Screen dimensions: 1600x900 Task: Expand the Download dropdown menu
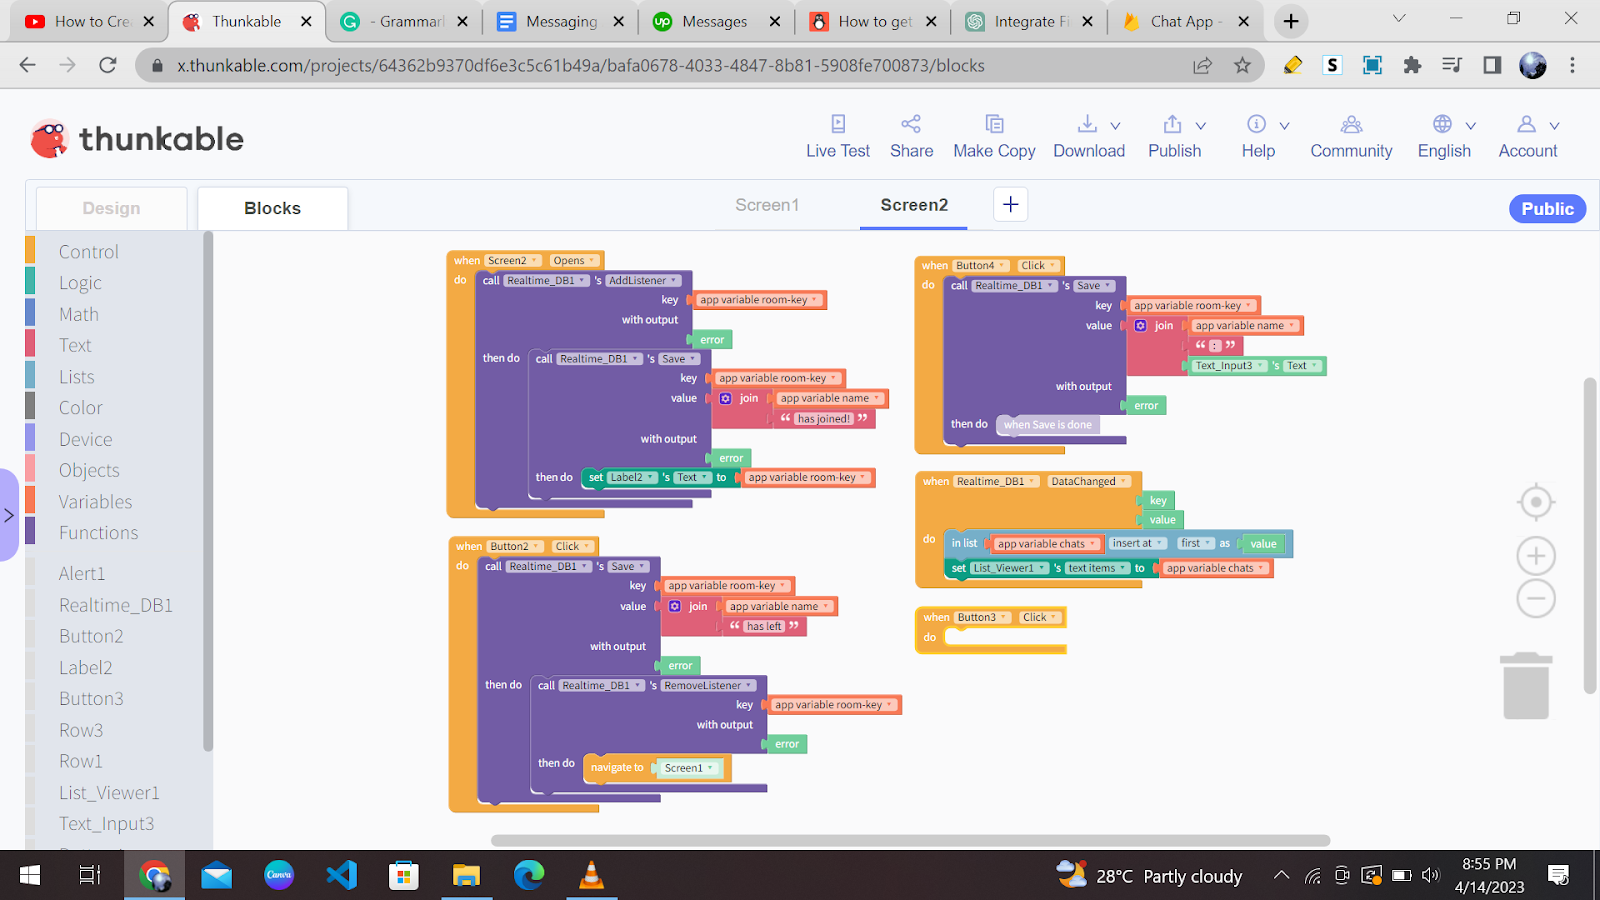click(1115, 126)
